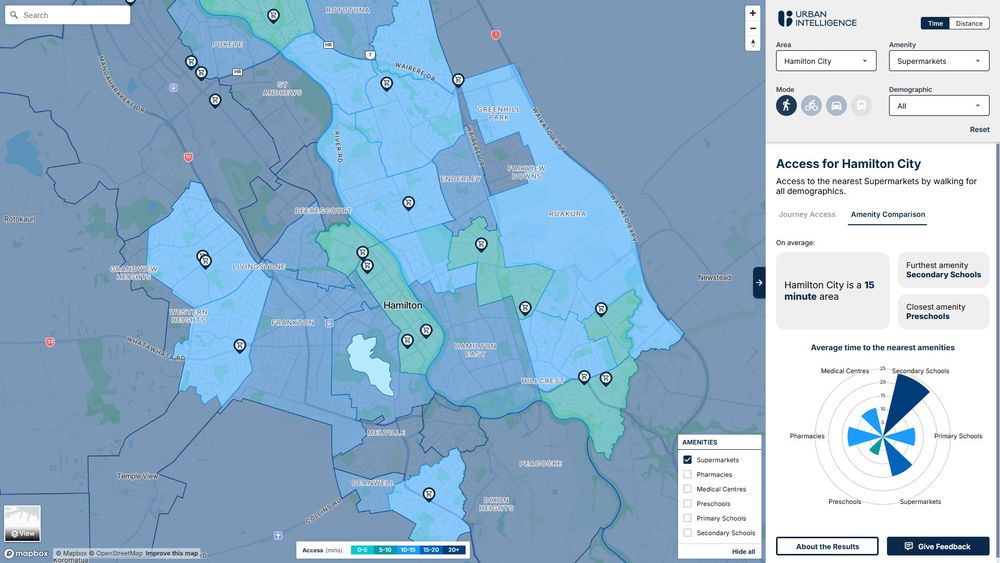This screenshot has width=1000, height=563.
Task: Click the Urban Intelligence logo
Action: click(x=817, y=18)
